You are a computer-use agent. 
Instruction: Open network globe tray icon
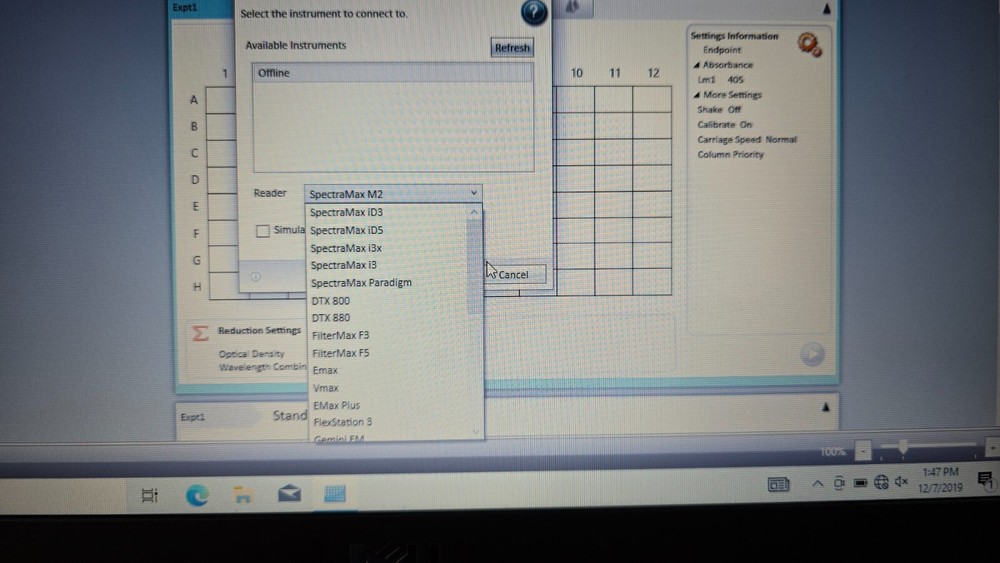tap(881, 482)
